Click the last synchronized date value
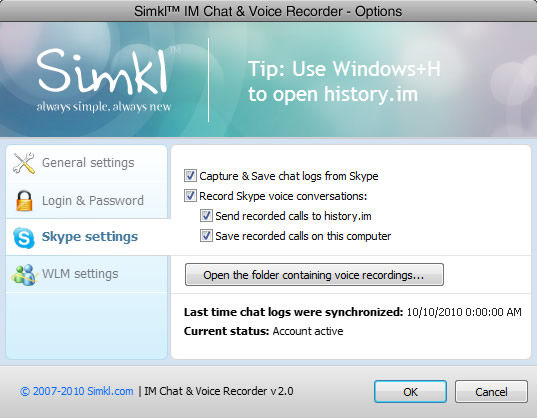Image resolution: width=537 pixels, height=418 pixels. (464, 312)
